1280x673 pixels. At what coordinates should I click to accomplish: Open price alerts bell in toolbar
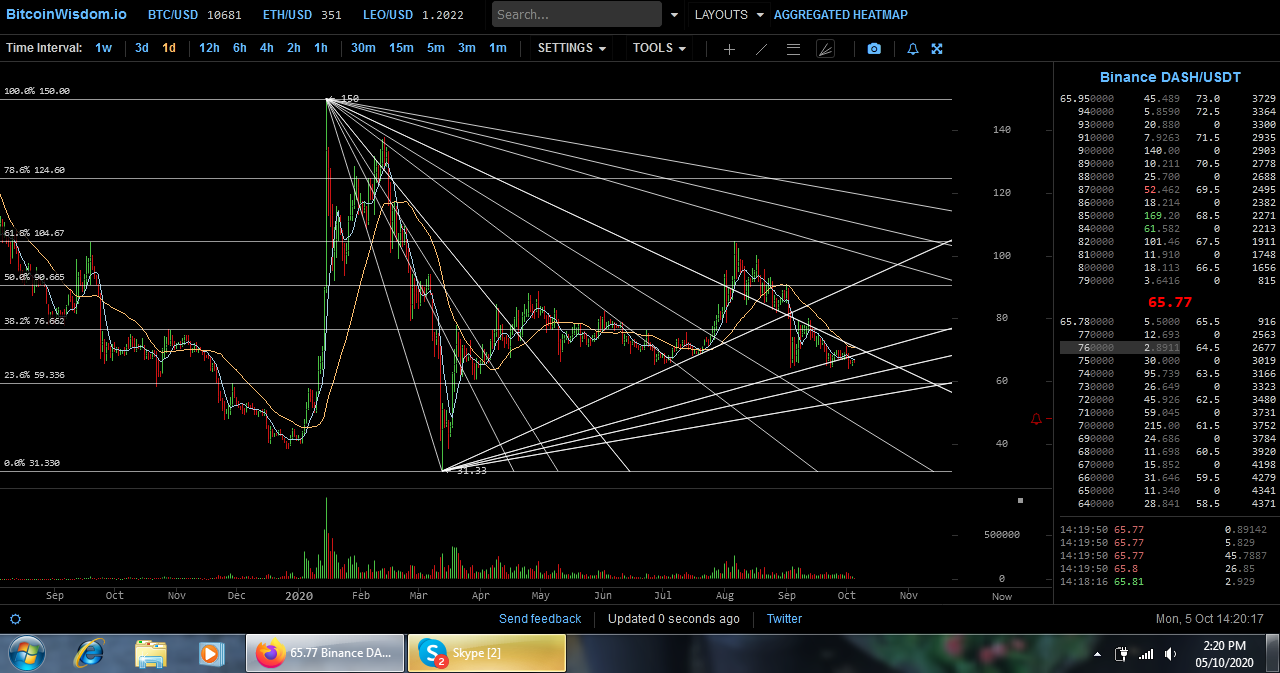click(x=912, y=49)
